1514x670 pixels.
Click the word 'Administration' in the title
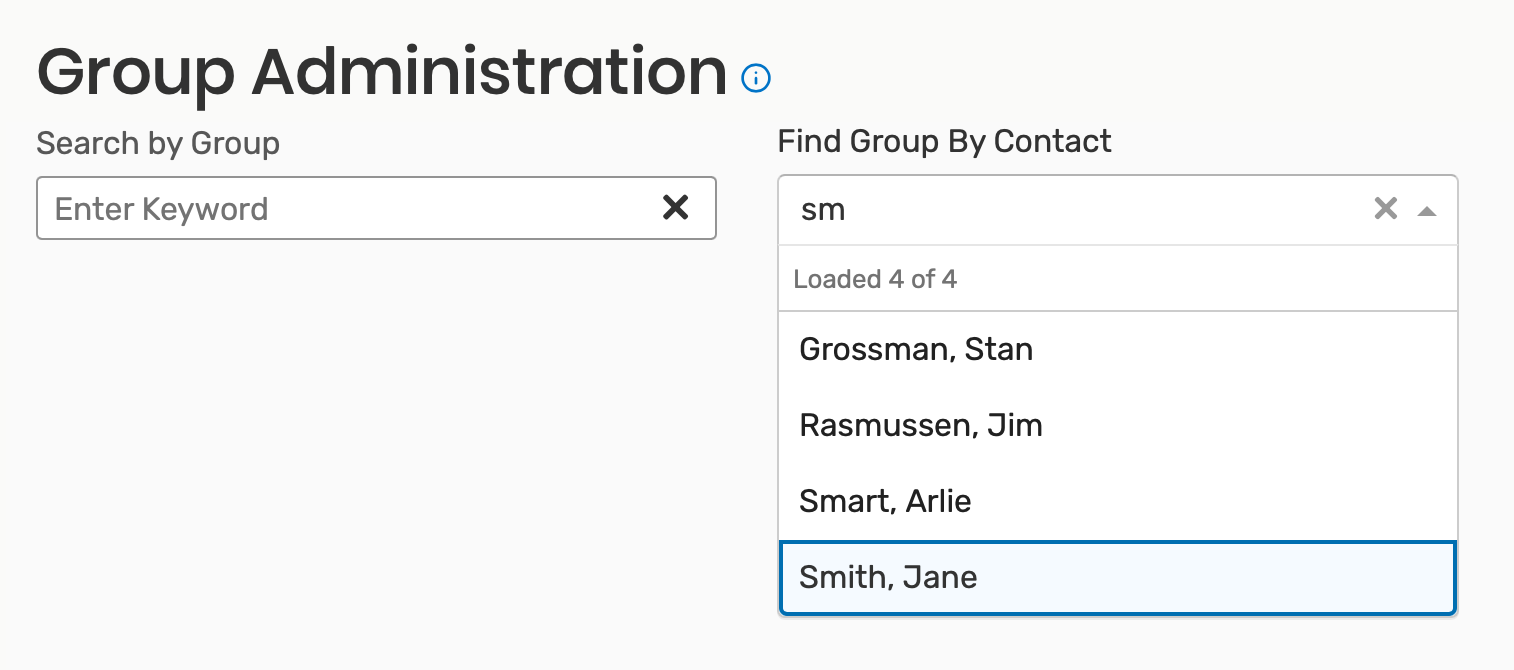pos(489,73)
